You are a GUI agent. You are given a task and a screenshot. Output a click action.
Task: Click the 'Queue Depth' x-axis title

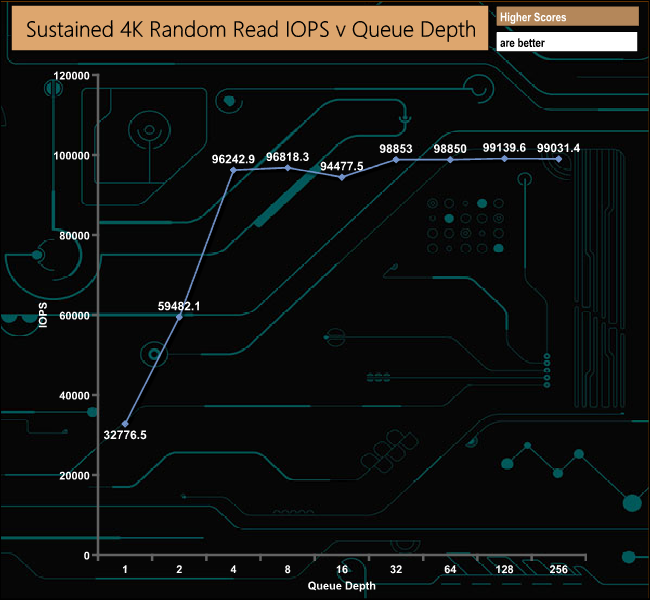tap(342, 586)
